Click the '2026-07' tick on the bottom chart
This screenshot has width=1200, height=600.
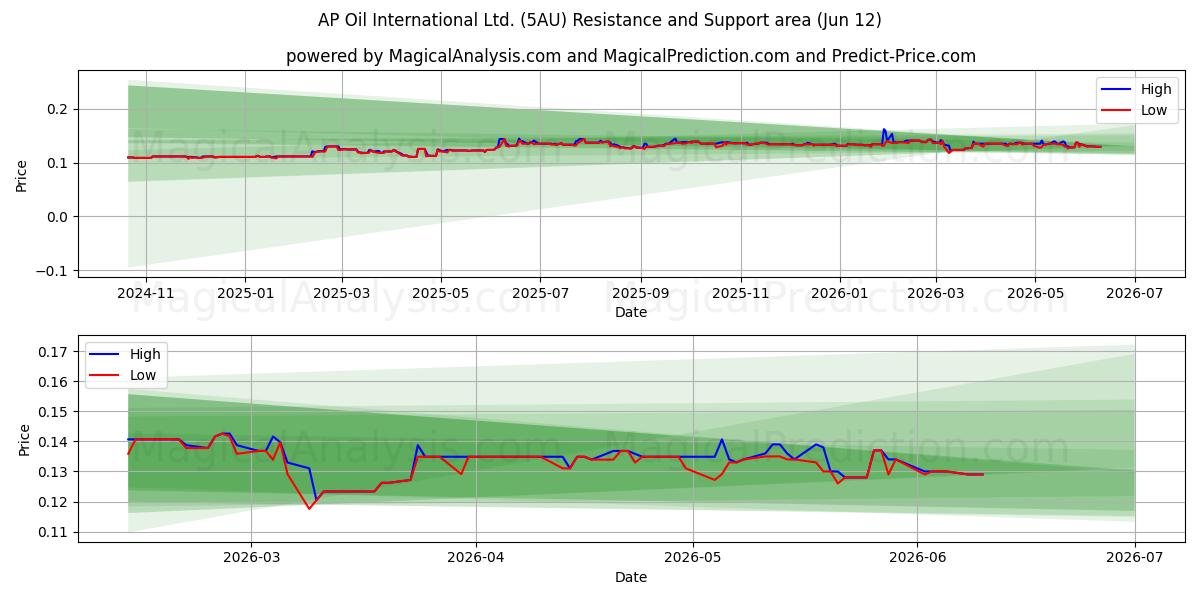[1135, 558]
